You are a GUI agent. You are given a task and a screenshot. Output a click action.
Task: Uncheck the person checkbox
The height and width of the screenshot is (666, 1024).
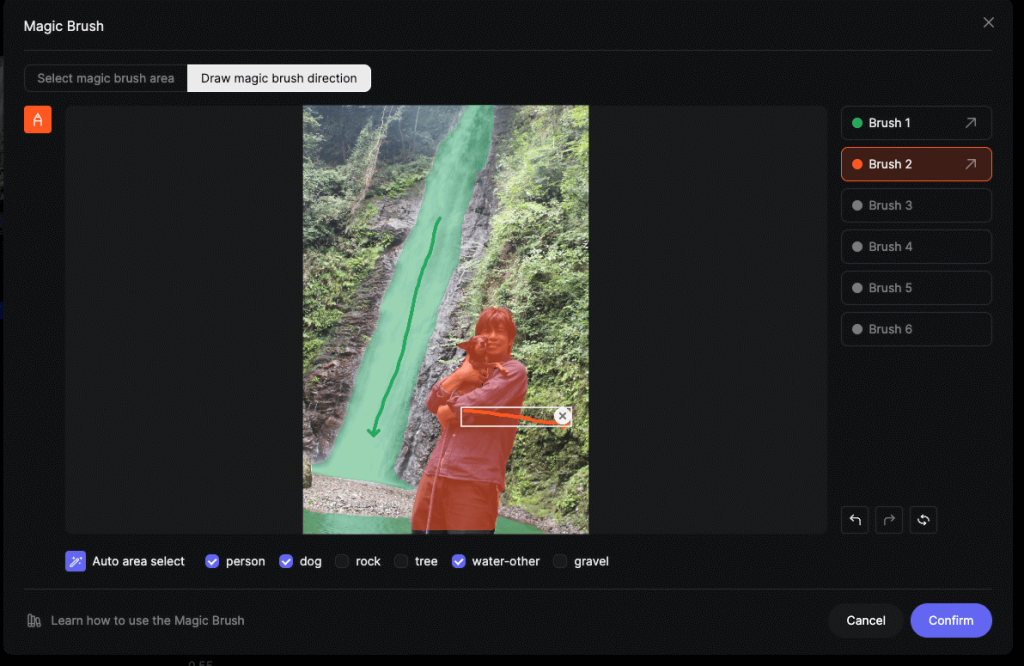[212, 561]
